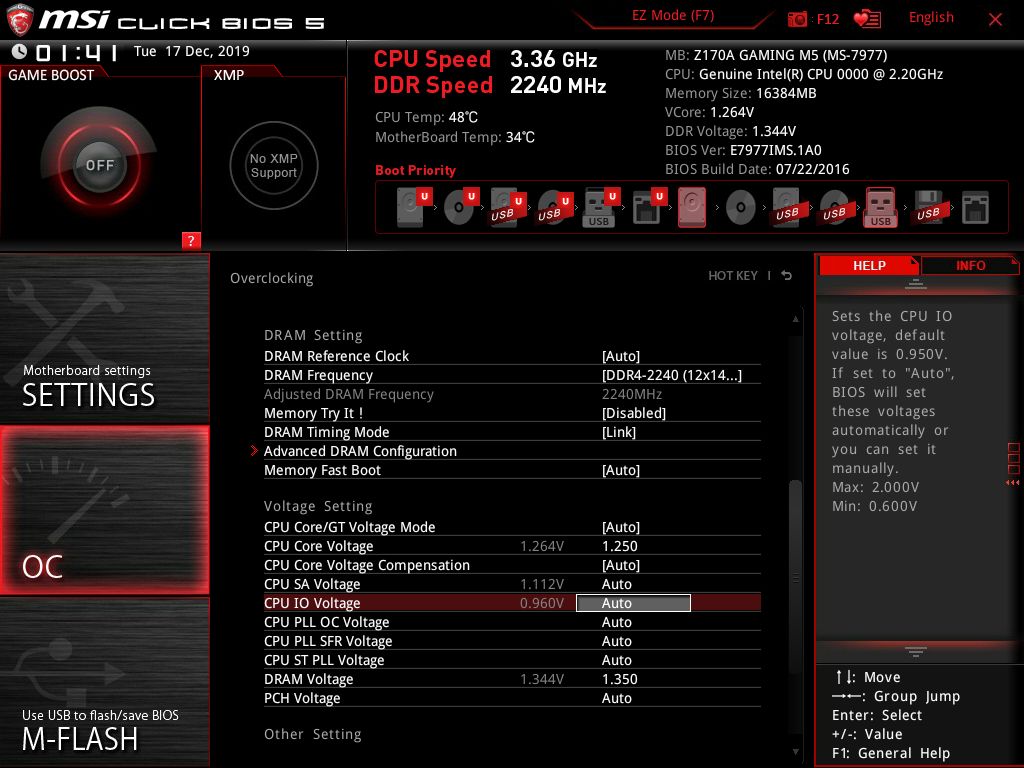Click the BIOS Ver E7977IMS.1A0 text
The width and height of the screenshot is (1024, 768).
743,150
